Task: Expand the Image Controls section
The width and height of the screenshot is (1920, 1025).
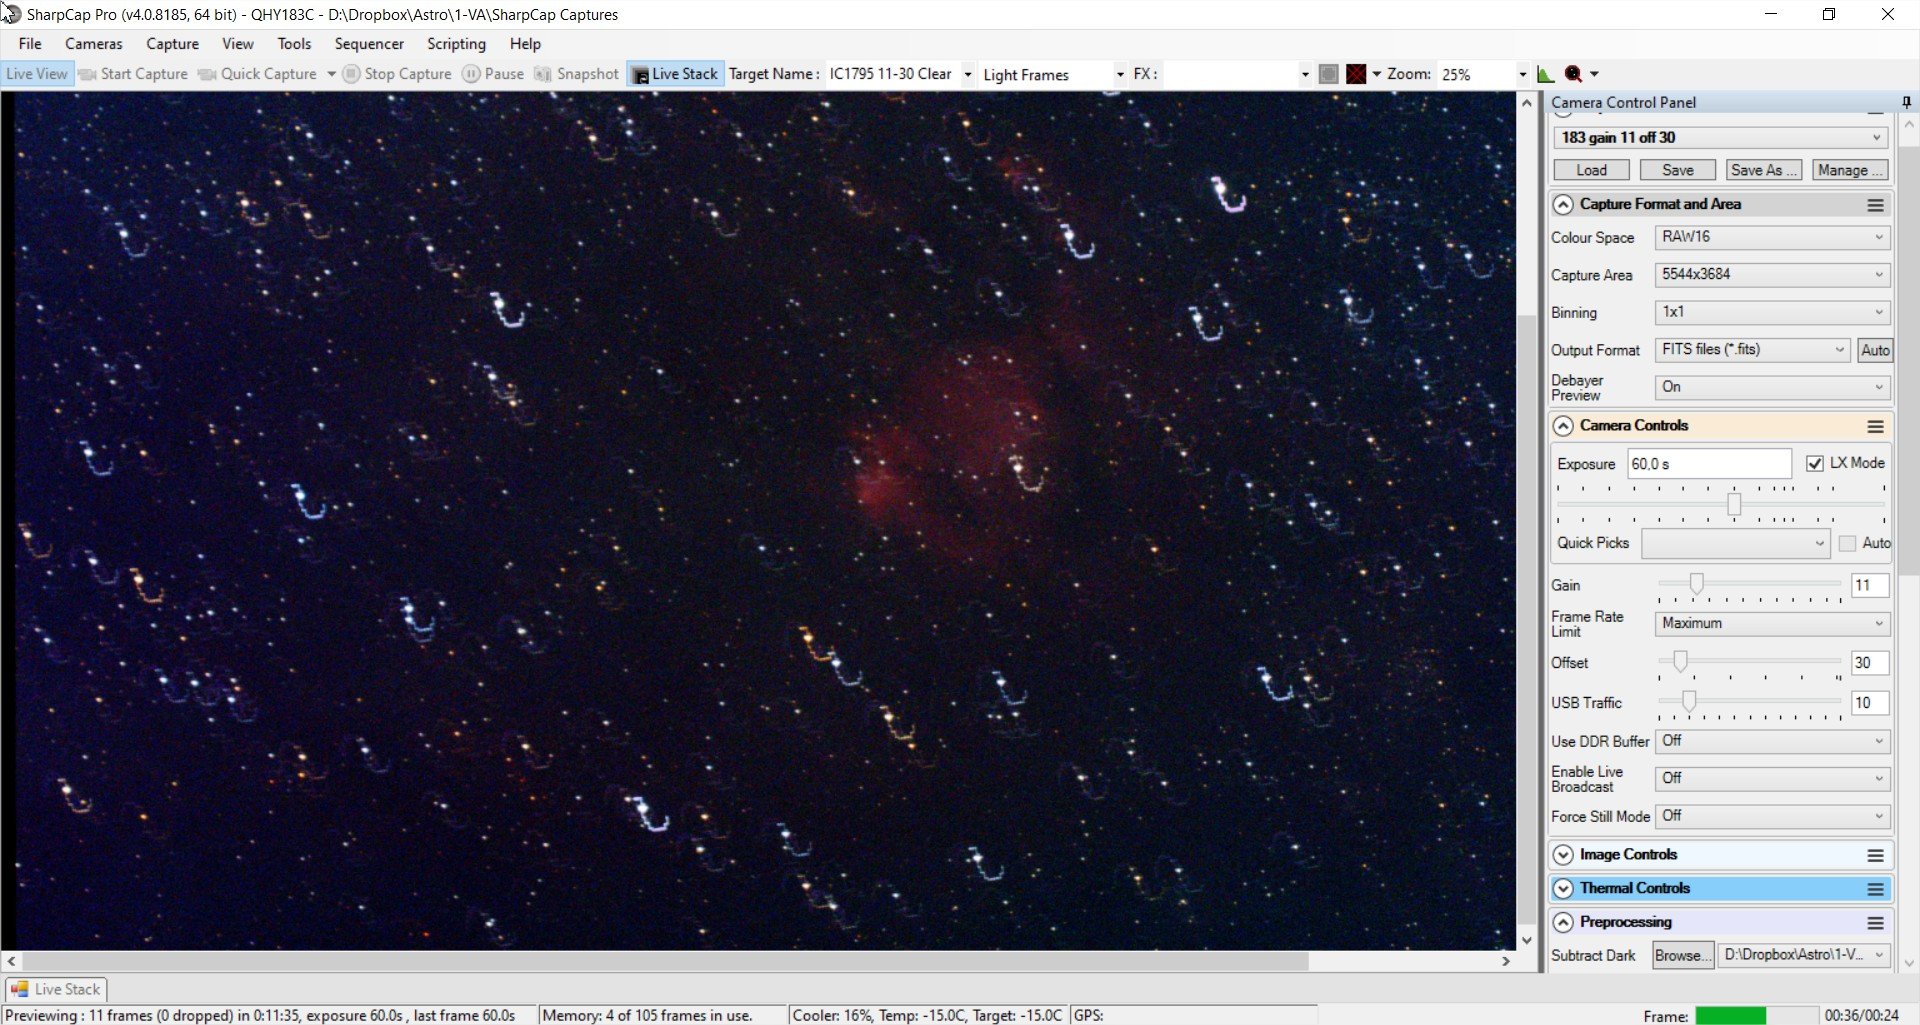Action: [x=1563, y=855]
